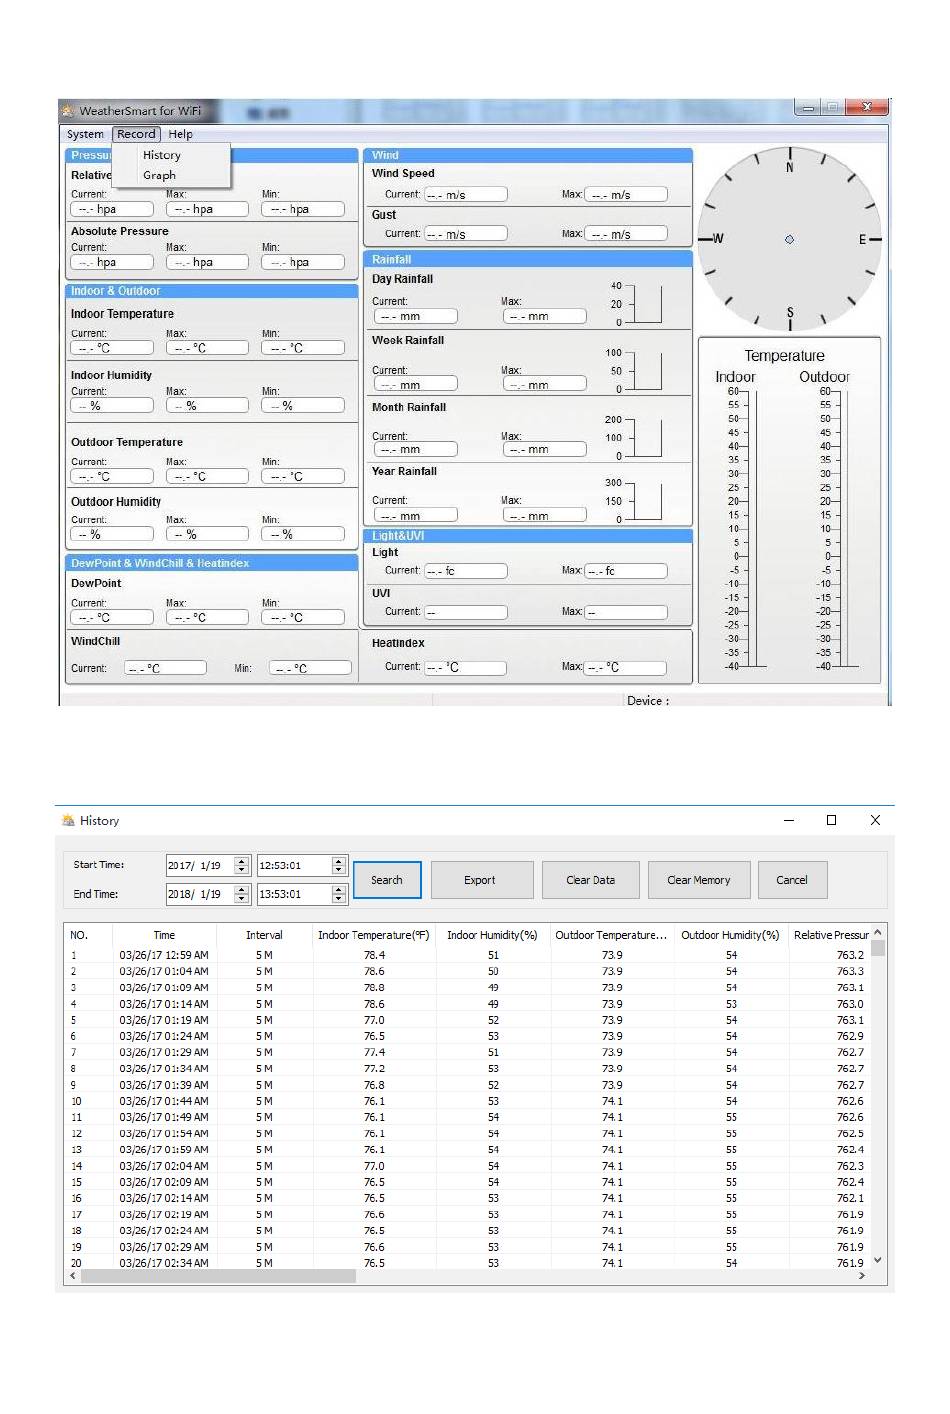The image size is (950, 1414).
Task: Select the row timed 03/26/17 02:04 AM
Action: coord(468,1166)
